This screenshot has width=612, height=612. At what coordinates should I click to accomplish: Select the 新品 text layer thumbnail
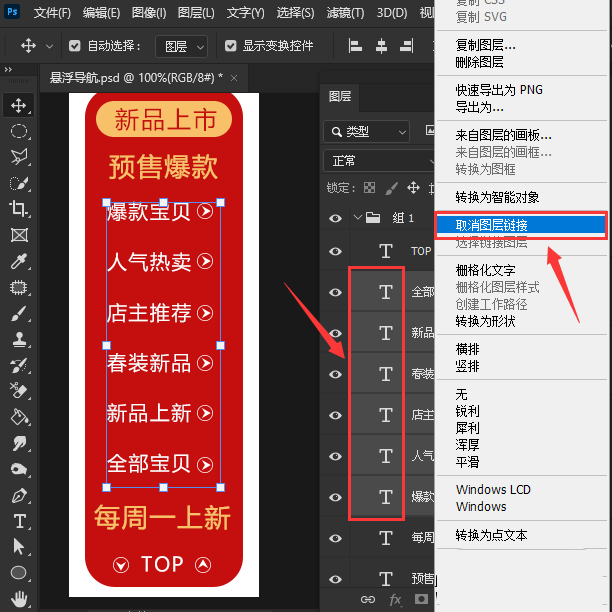385,333
